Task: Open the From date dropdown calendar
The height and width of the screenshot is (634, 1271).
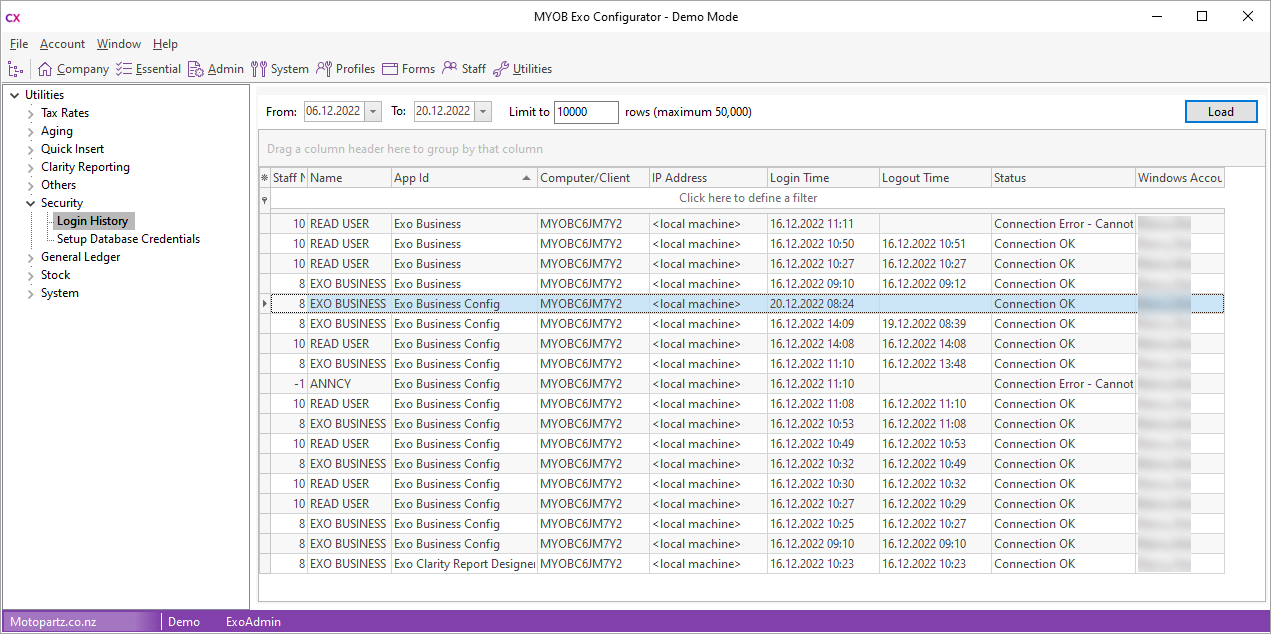Action: (373, 112)
